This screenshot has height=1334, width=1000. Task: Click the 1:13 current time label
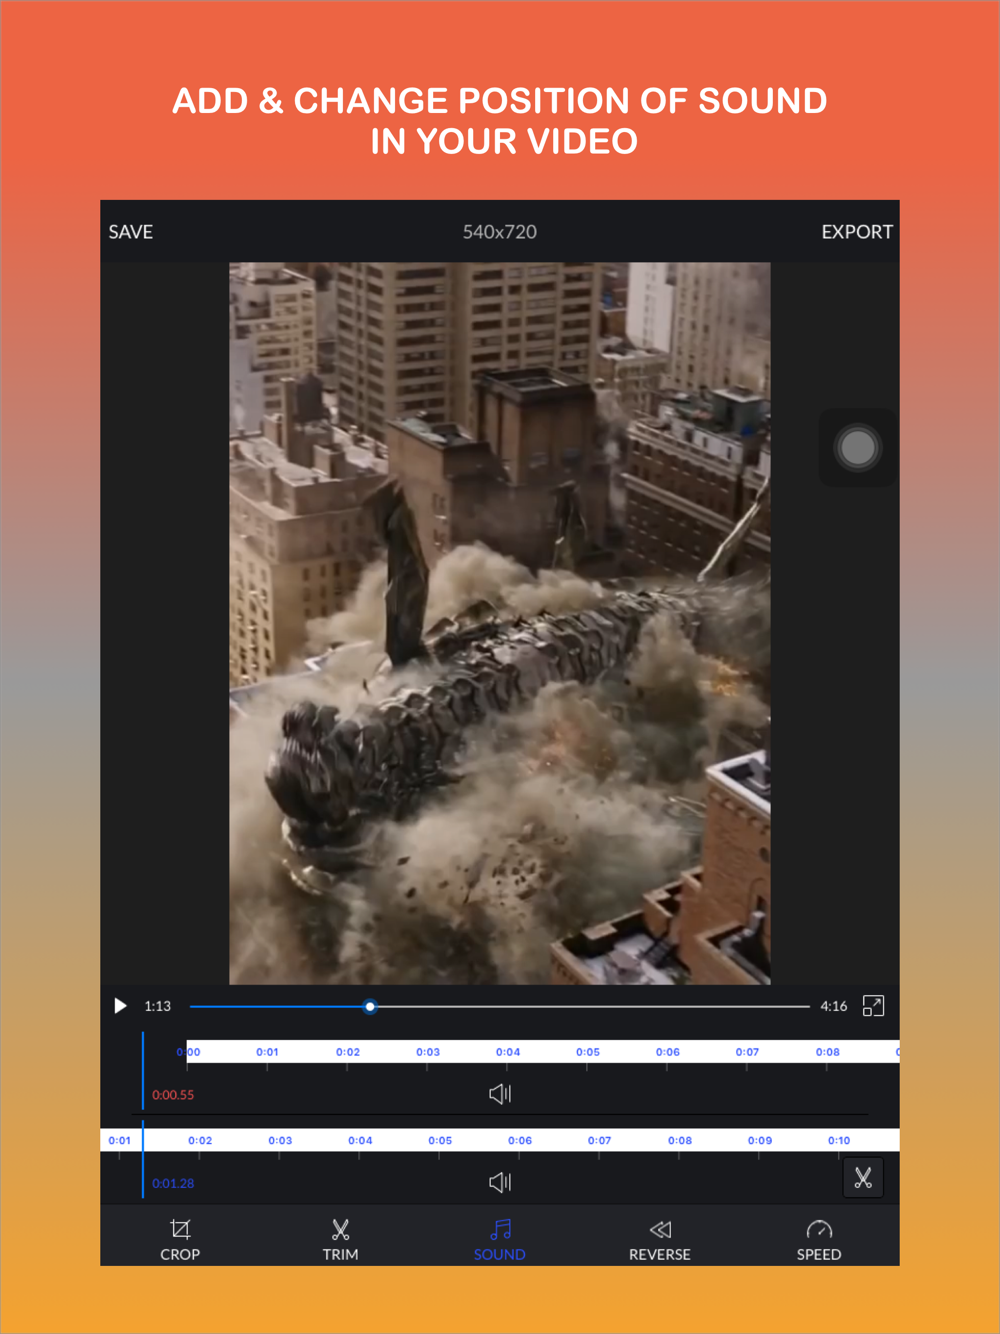click(157, 1006)
